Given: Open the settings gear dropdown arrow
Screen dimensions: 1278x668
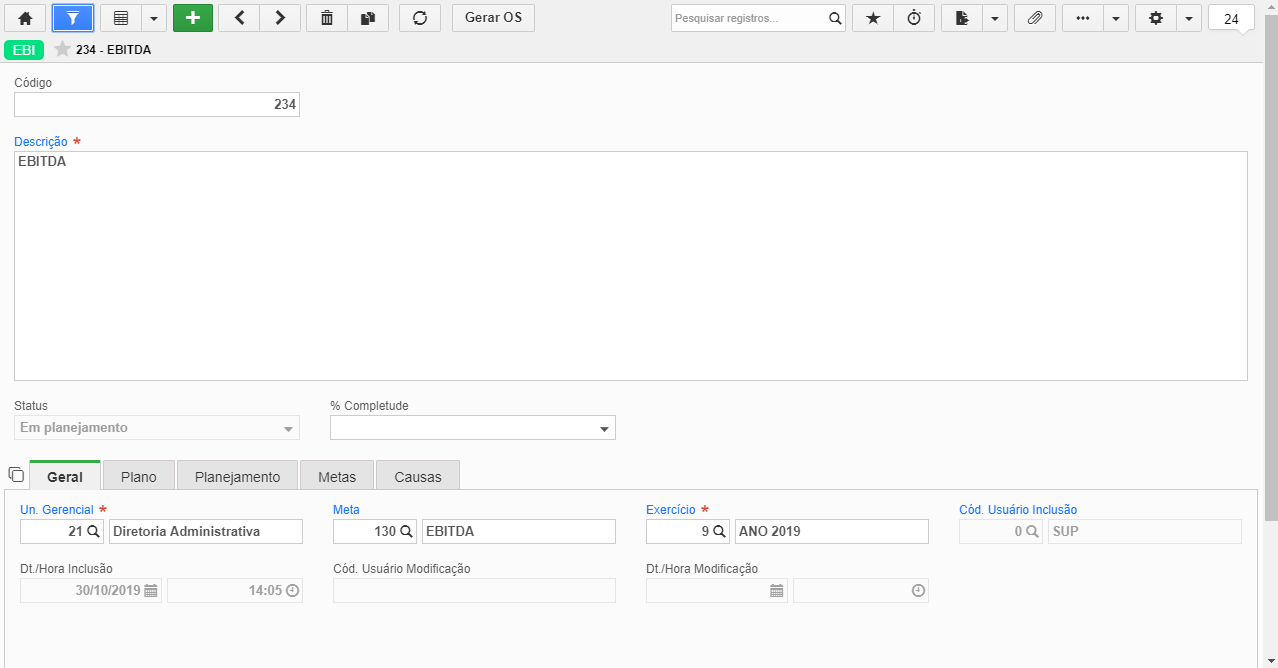Looking at the screenshot, I should (1188, 18).
